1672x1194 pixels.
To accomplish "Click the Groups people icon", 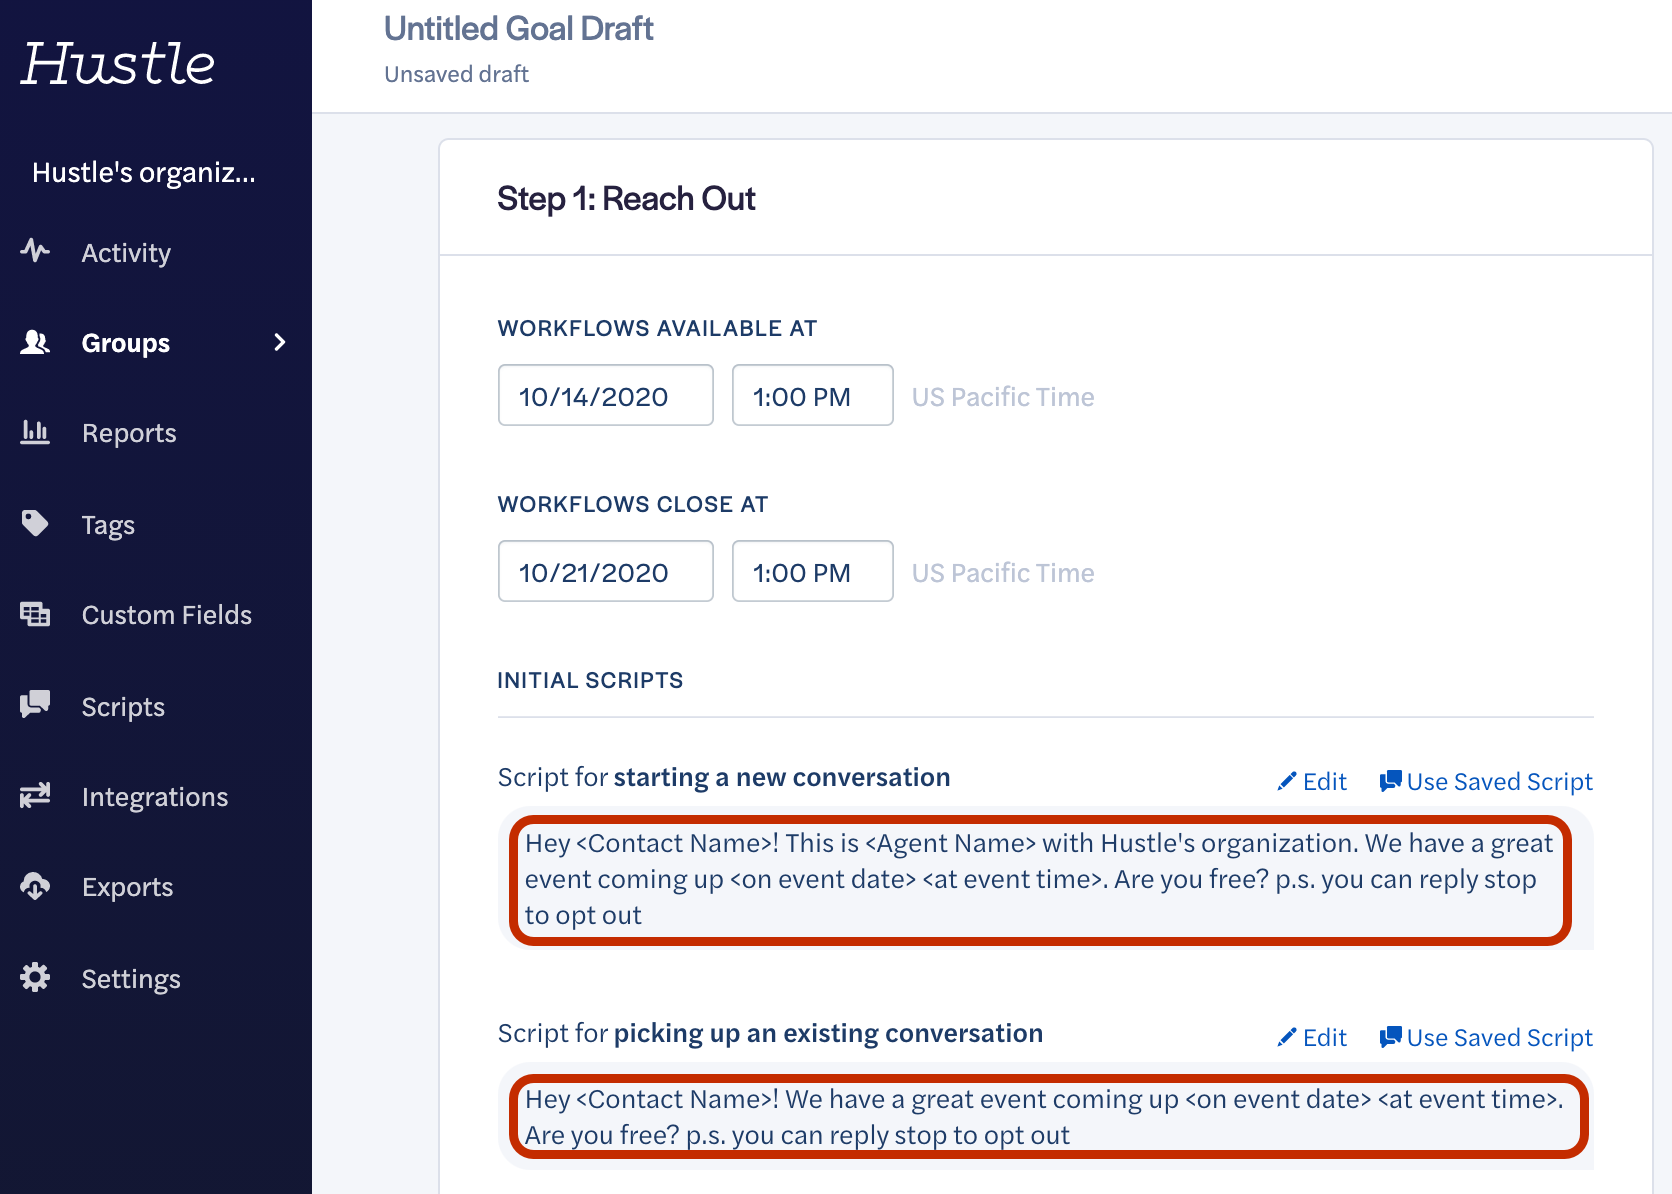I will point(35,342).
